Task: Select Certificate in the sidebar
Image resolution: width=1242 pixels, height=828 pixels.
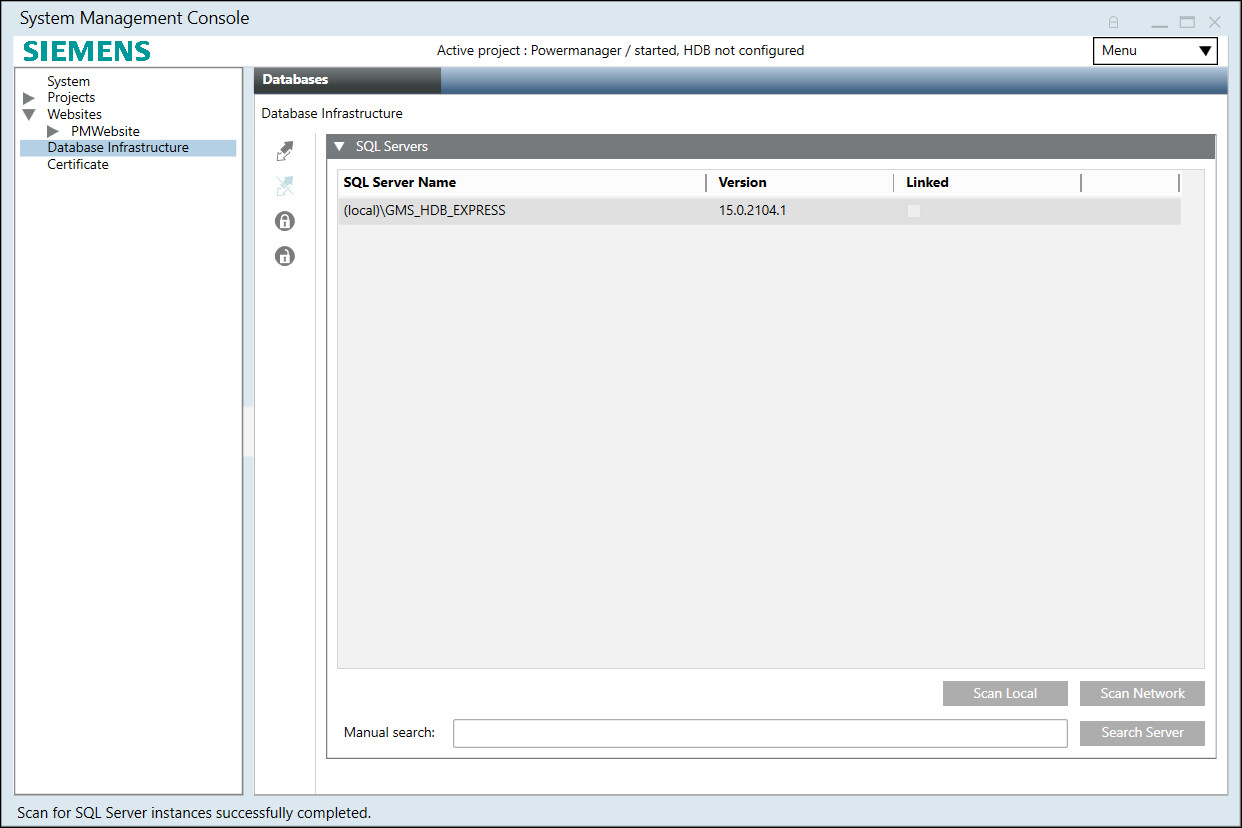Action: click(77, 164)
